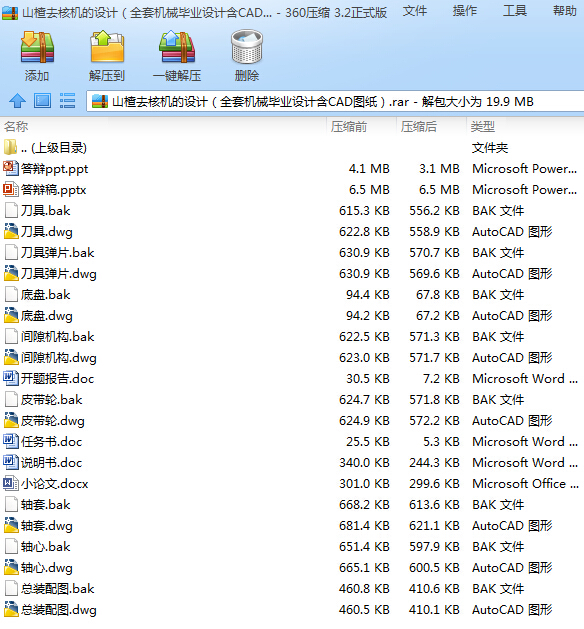Click the 360压缩 title bar app icon
Viewport: 584px width, 629px height.
[10, 13]
